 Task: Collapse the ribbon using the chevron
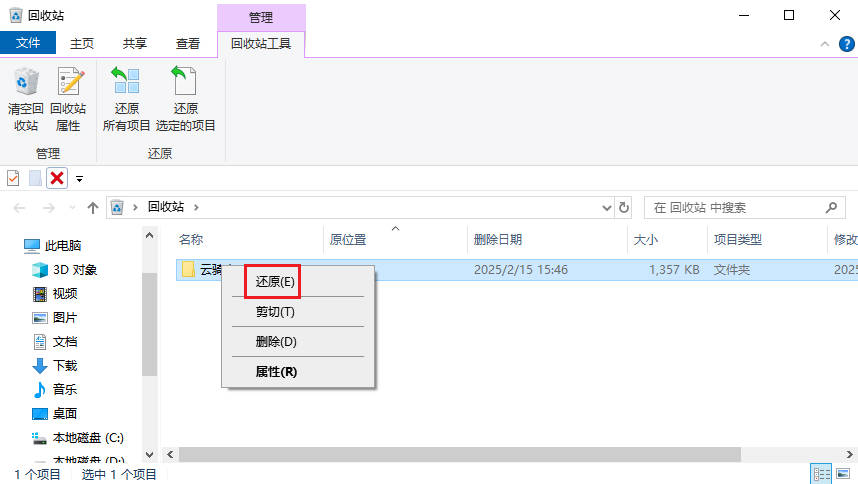coord(824,44)
